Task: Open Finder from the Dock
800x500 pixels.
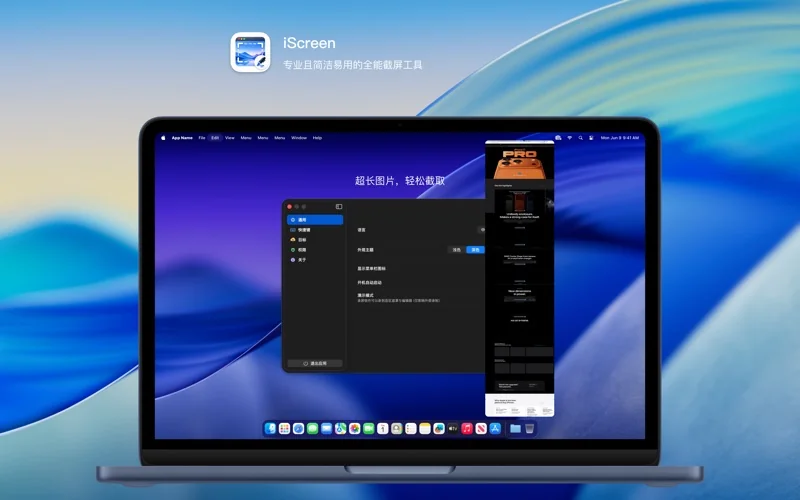Action: pyautogui.click(x=270, y=429)
